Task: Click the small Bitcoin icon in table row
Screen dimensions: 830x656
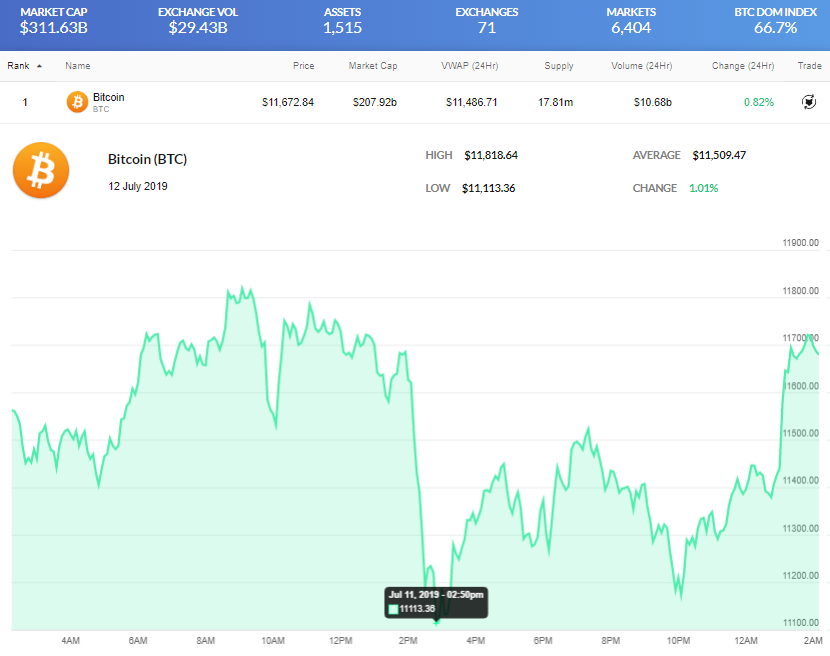Action: click(x=77, y=102)
